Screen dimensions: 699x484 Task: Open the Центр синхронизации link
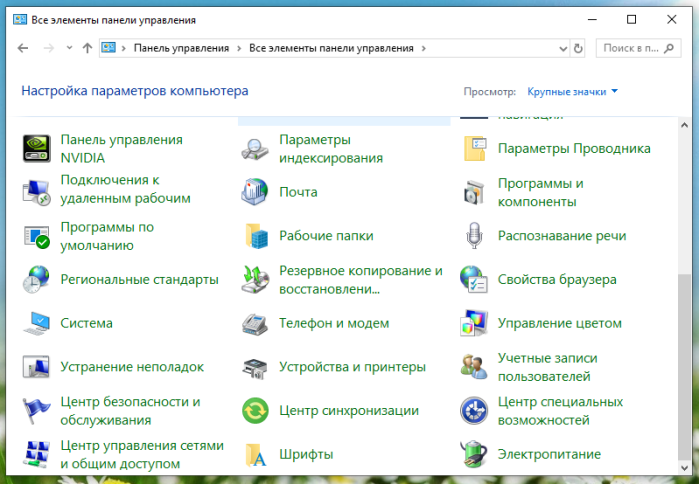[349, 410]
